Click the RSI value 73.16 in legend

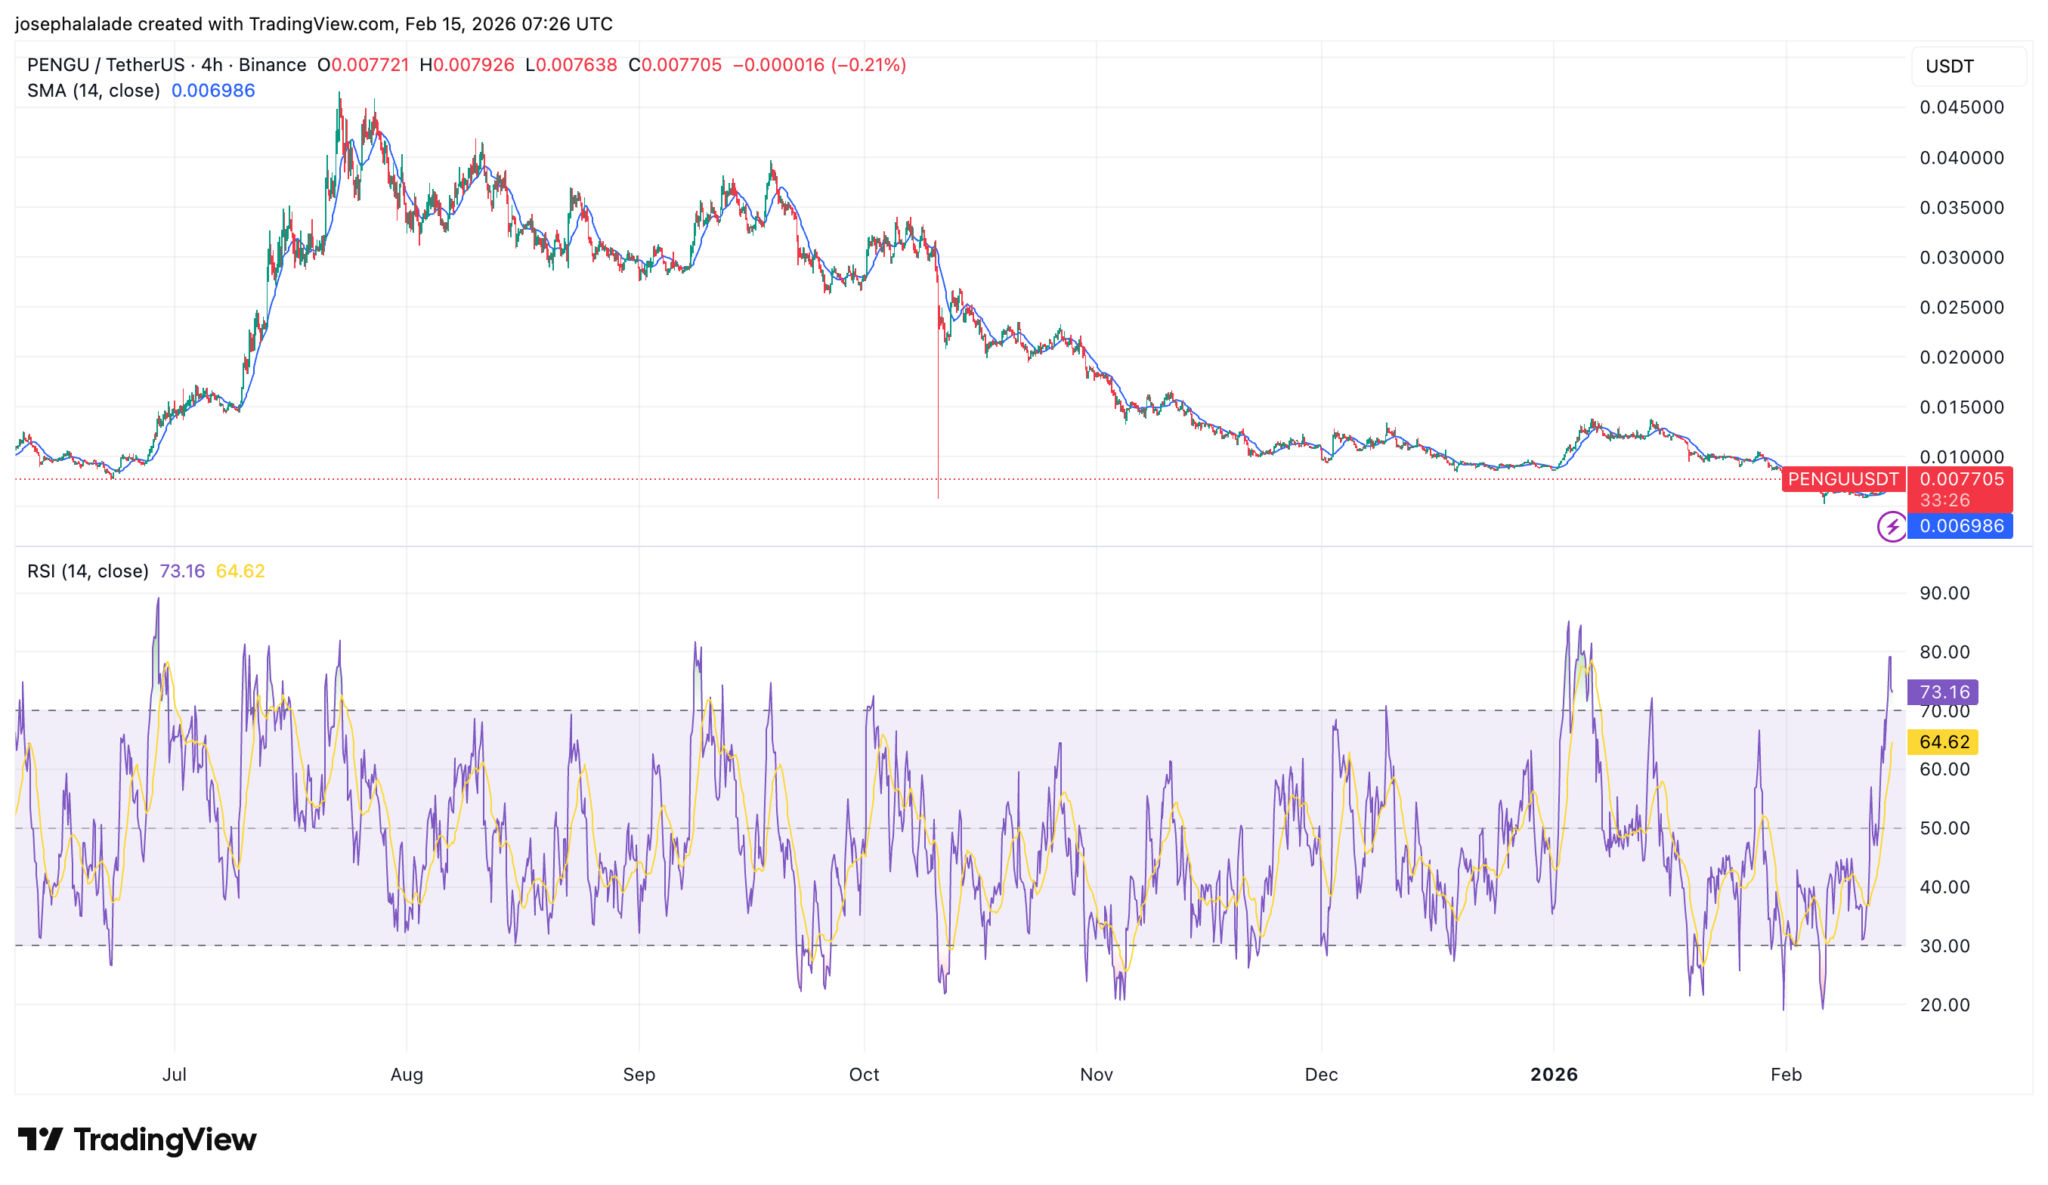pyautogui.click(x=182, y=571)
